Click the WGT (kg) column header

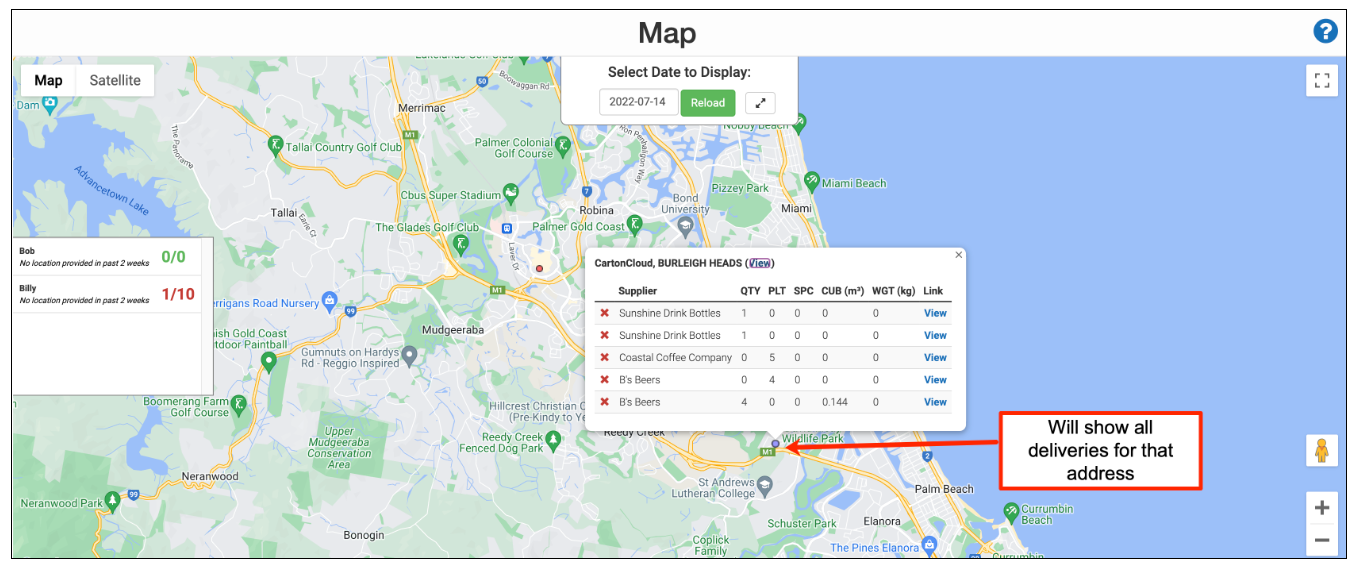[x=893, y=291]
